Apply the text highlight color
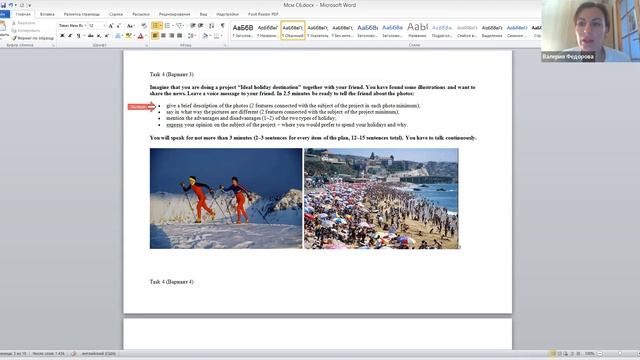640x360 pixels. point(129,36)
